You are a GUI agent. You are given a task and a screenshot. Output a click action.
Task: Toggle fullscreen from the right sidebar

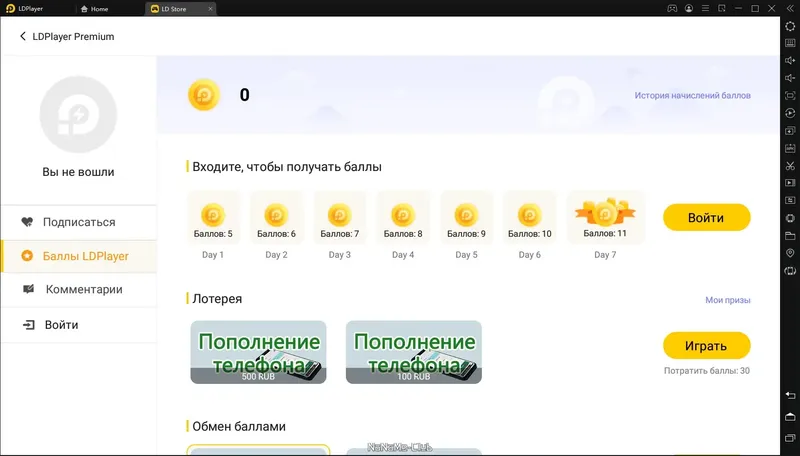point(790,95)
